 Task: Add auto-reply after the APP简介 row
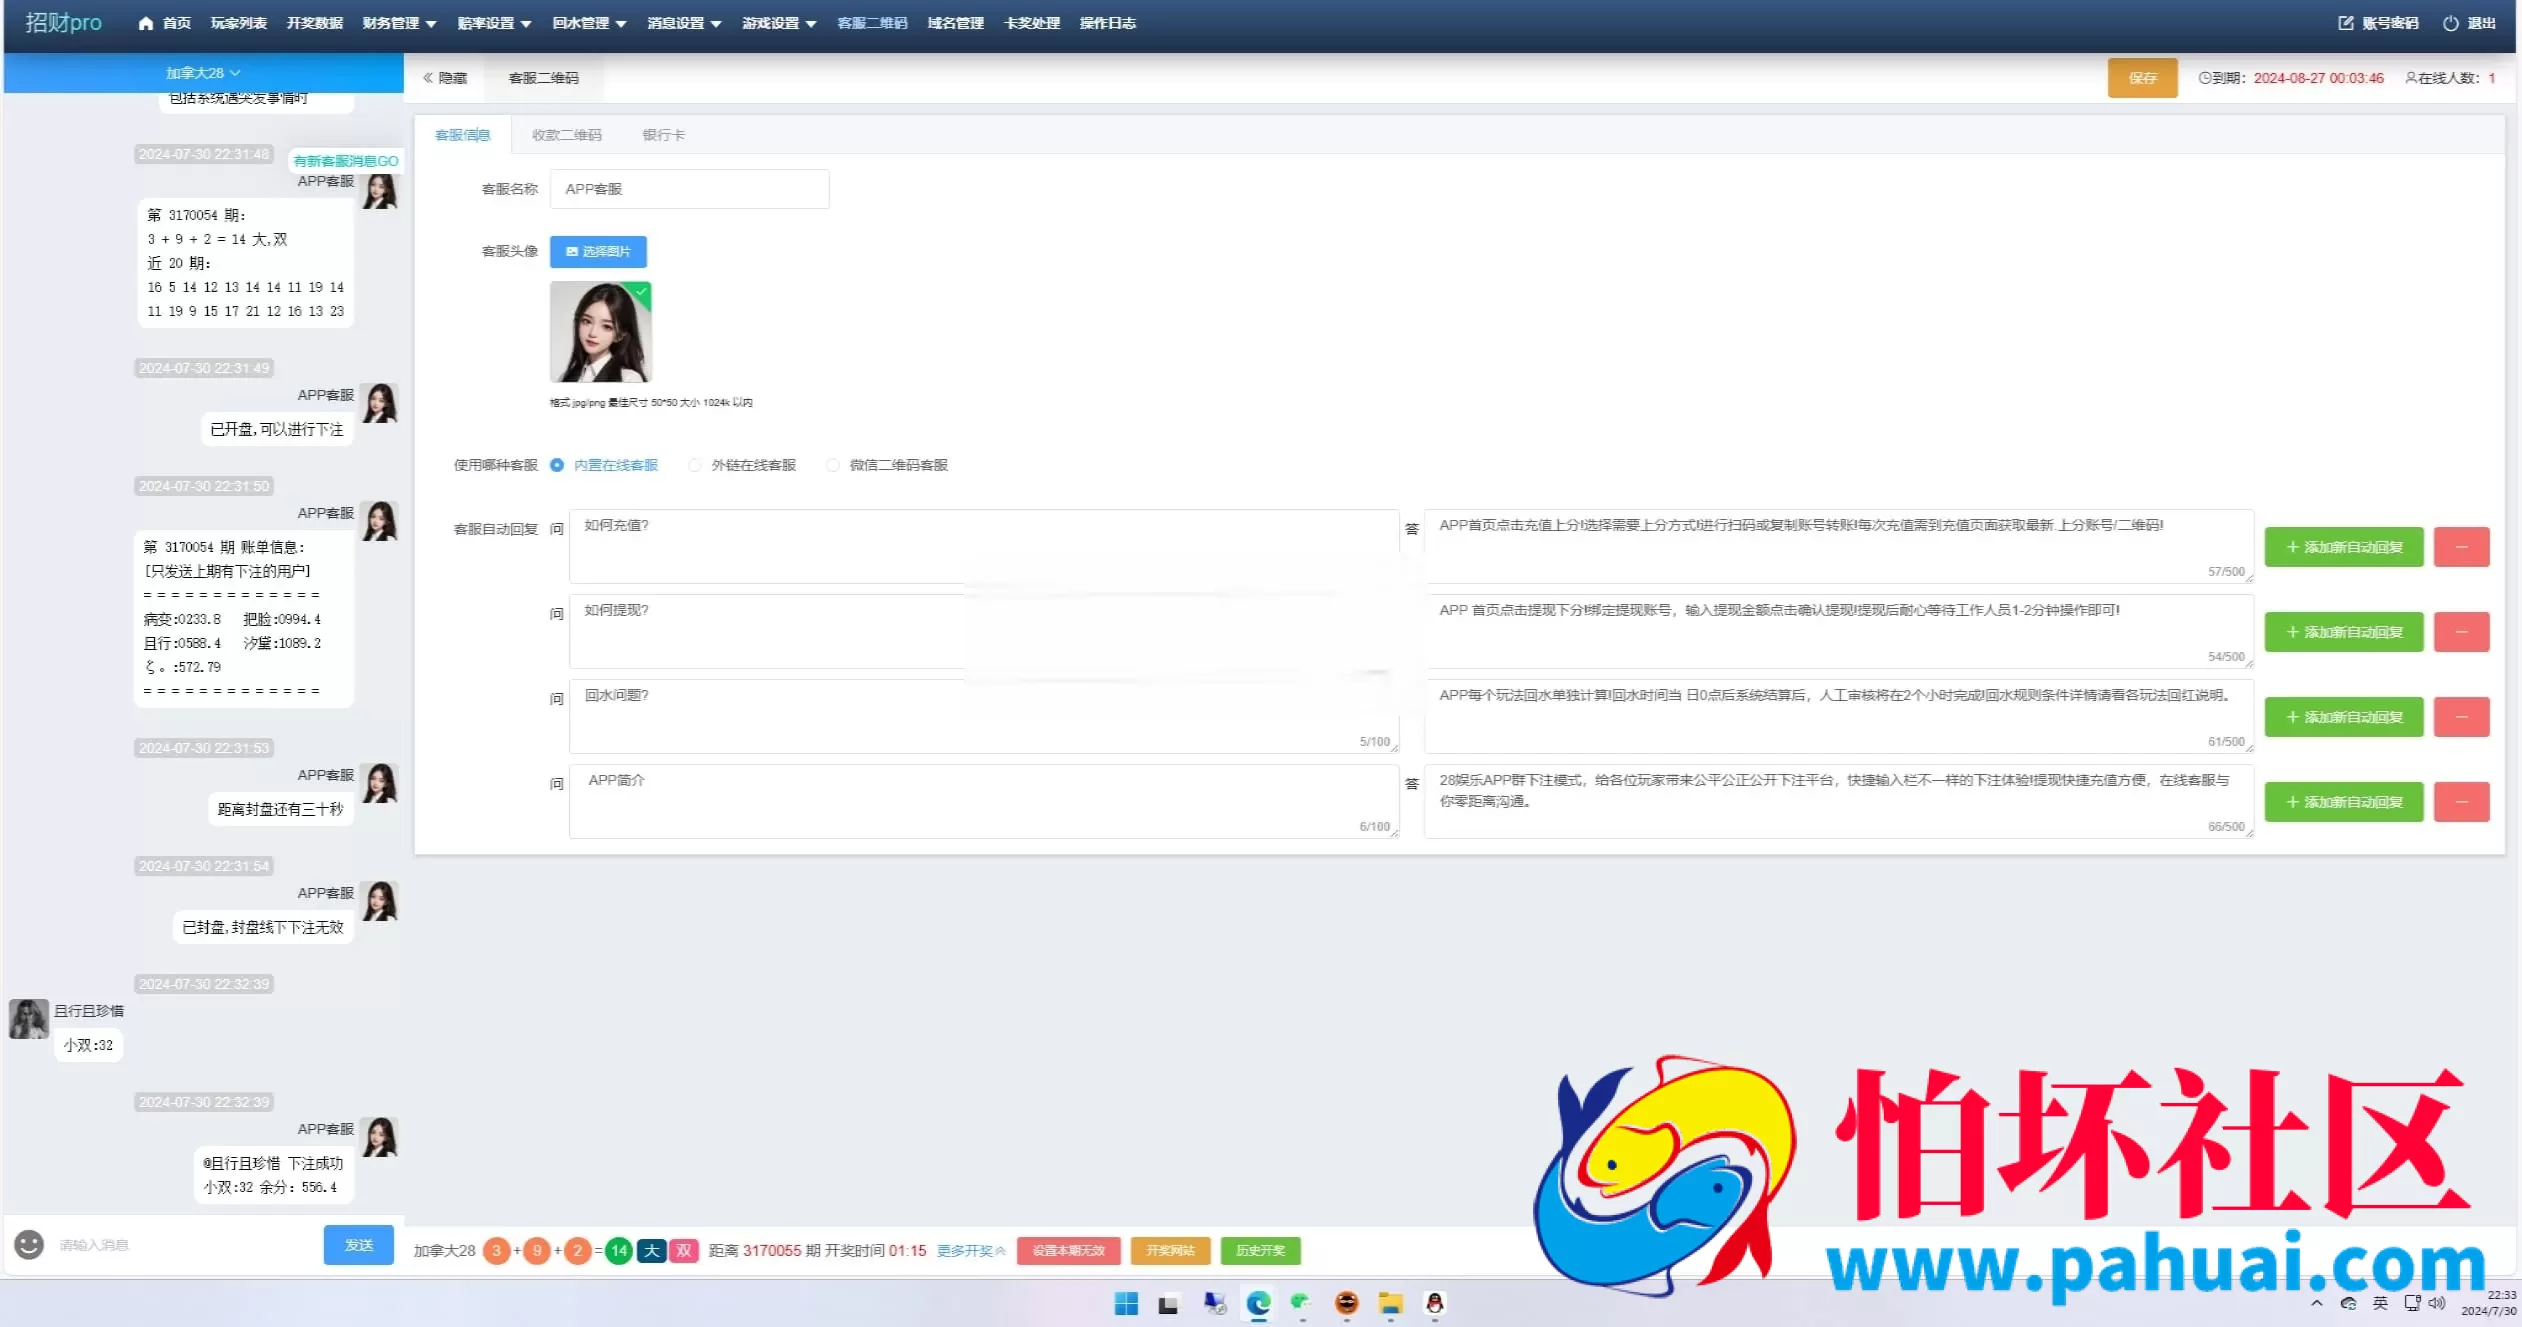2344,802
